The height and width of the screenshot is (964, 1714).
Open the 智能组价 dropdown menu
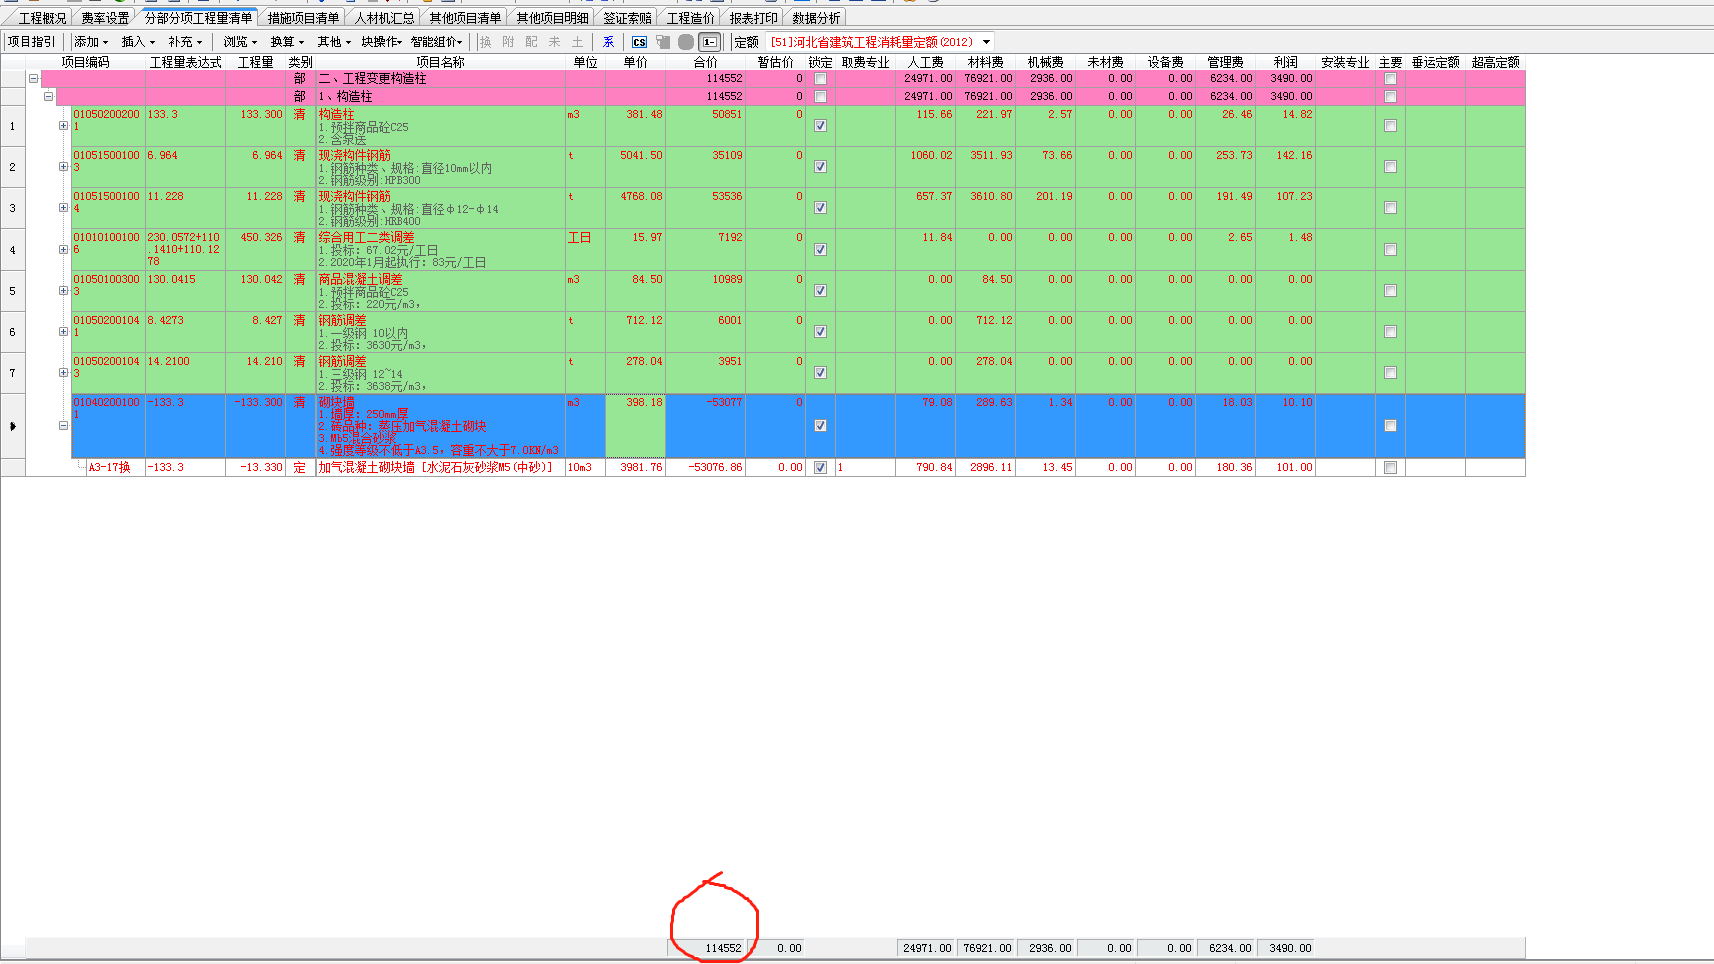point(437,42)
